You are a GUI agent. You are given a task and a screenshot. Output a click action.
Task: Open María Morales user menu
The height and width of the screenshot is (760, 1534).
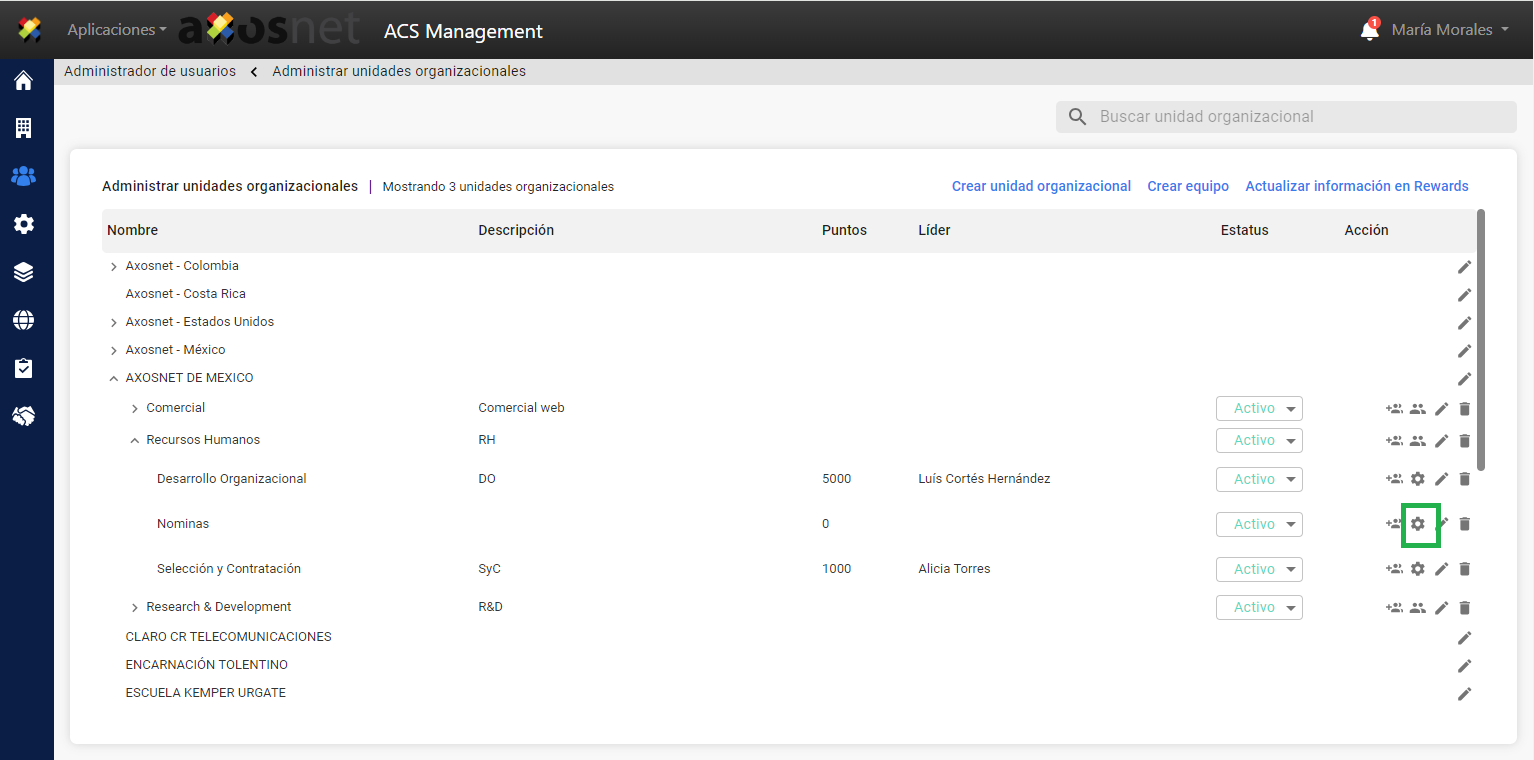click(1449, 30)
